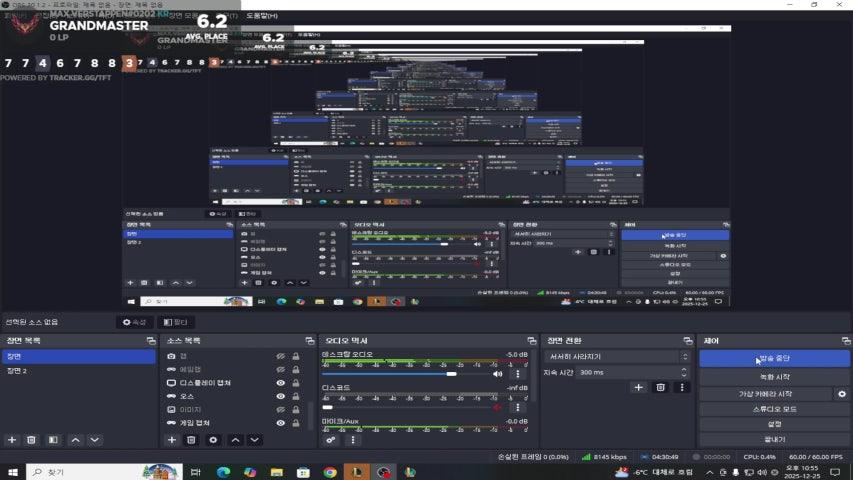Lock toggle for 디스플레이 캡쳐 source
853x480 pixels.
point(295,383)
